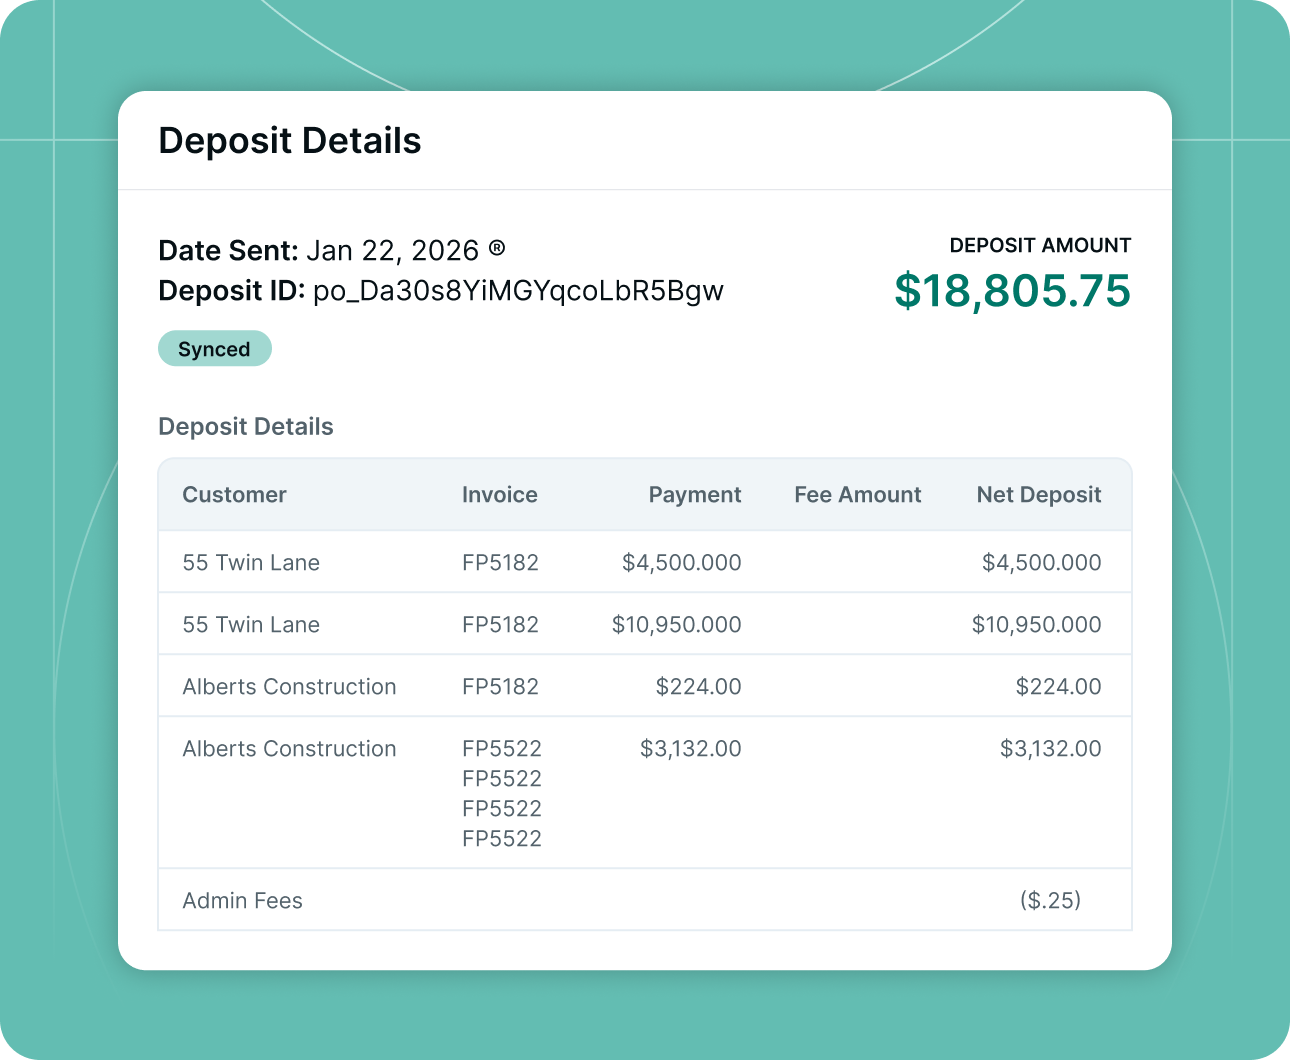The height and width of the screenshot is (1060, 1290).
Task: Select Alberts Construction in the $224.00 row
Action: pyautogui.click(x=289, y=687)
